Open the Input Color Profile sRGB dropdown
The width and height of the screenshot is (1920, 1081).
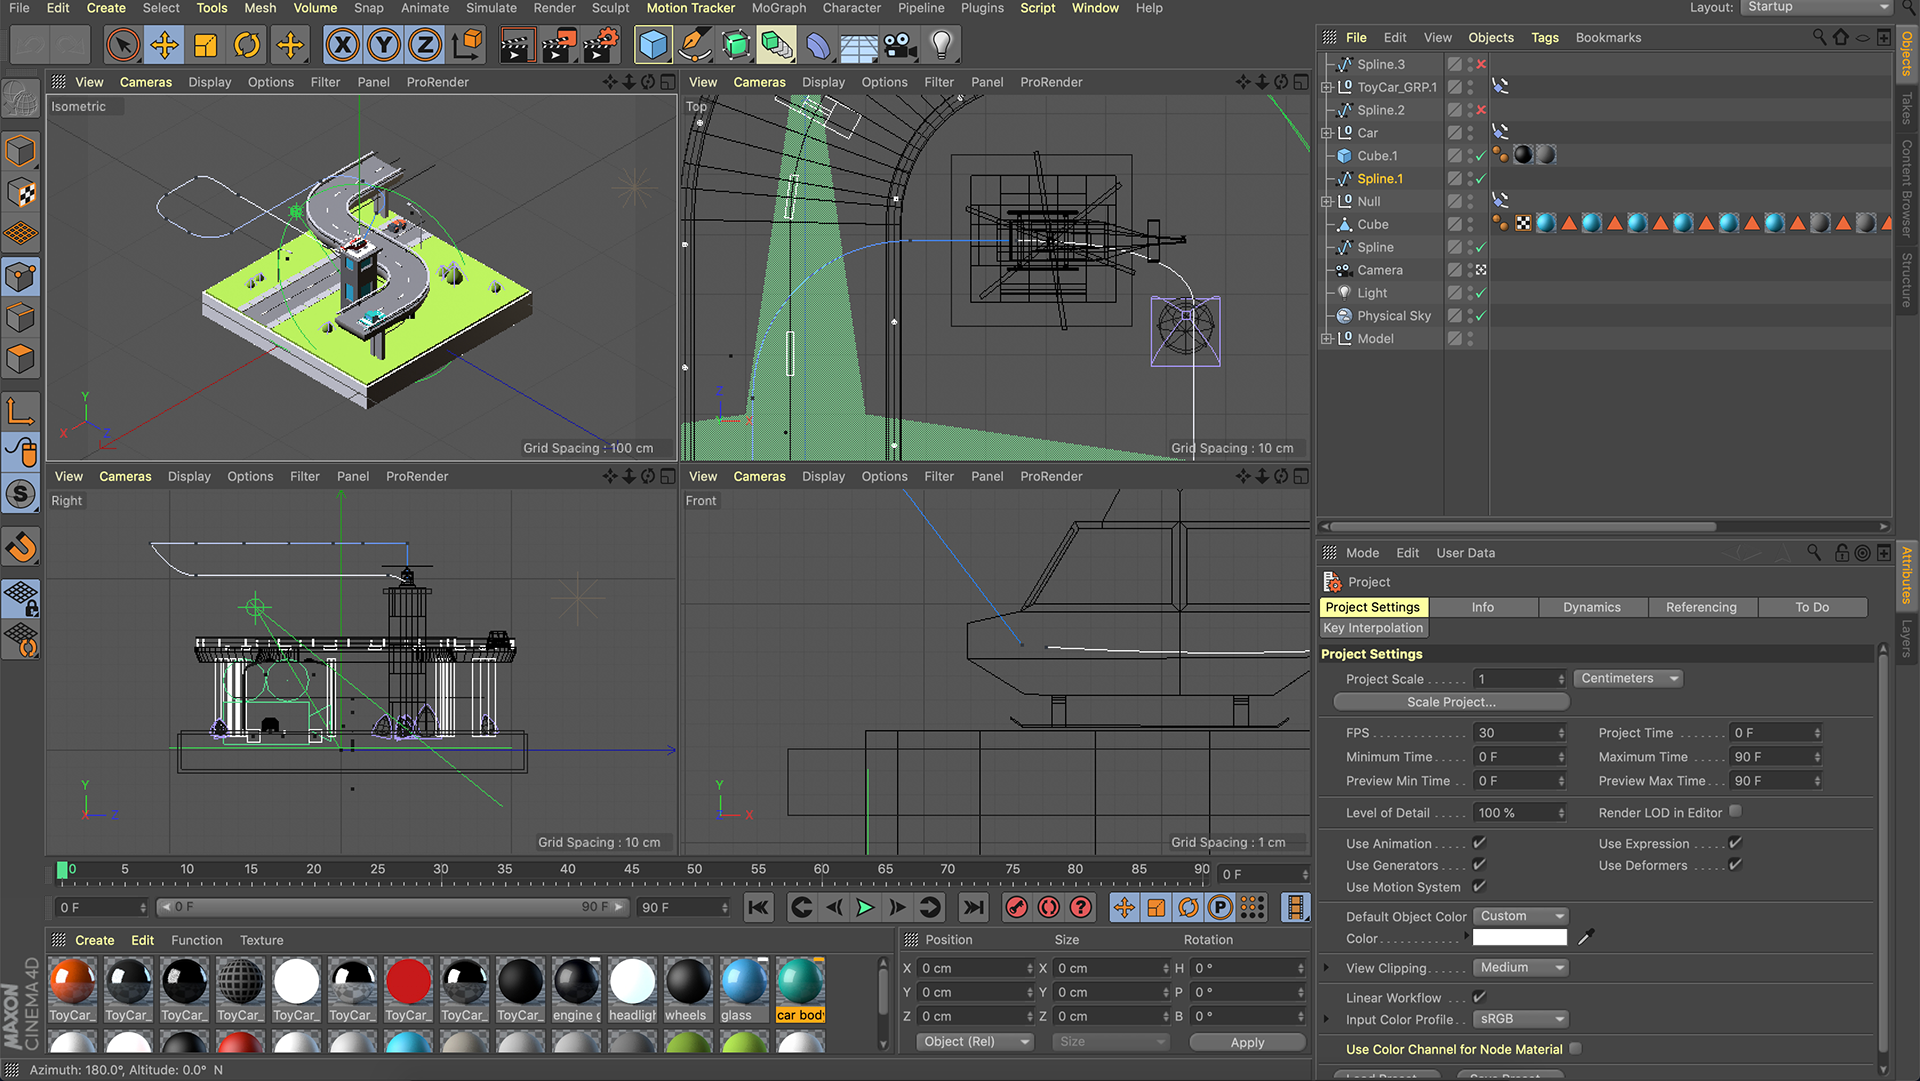1521,1019
